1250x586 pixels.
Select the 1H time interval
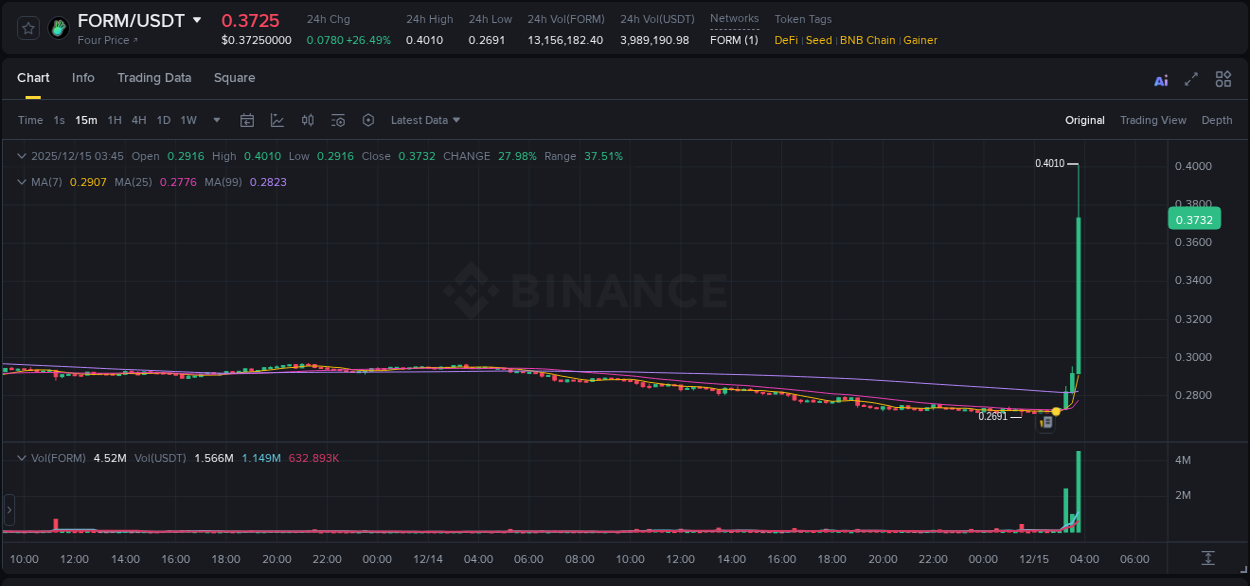pyautogui.click(x=114, y=120)
